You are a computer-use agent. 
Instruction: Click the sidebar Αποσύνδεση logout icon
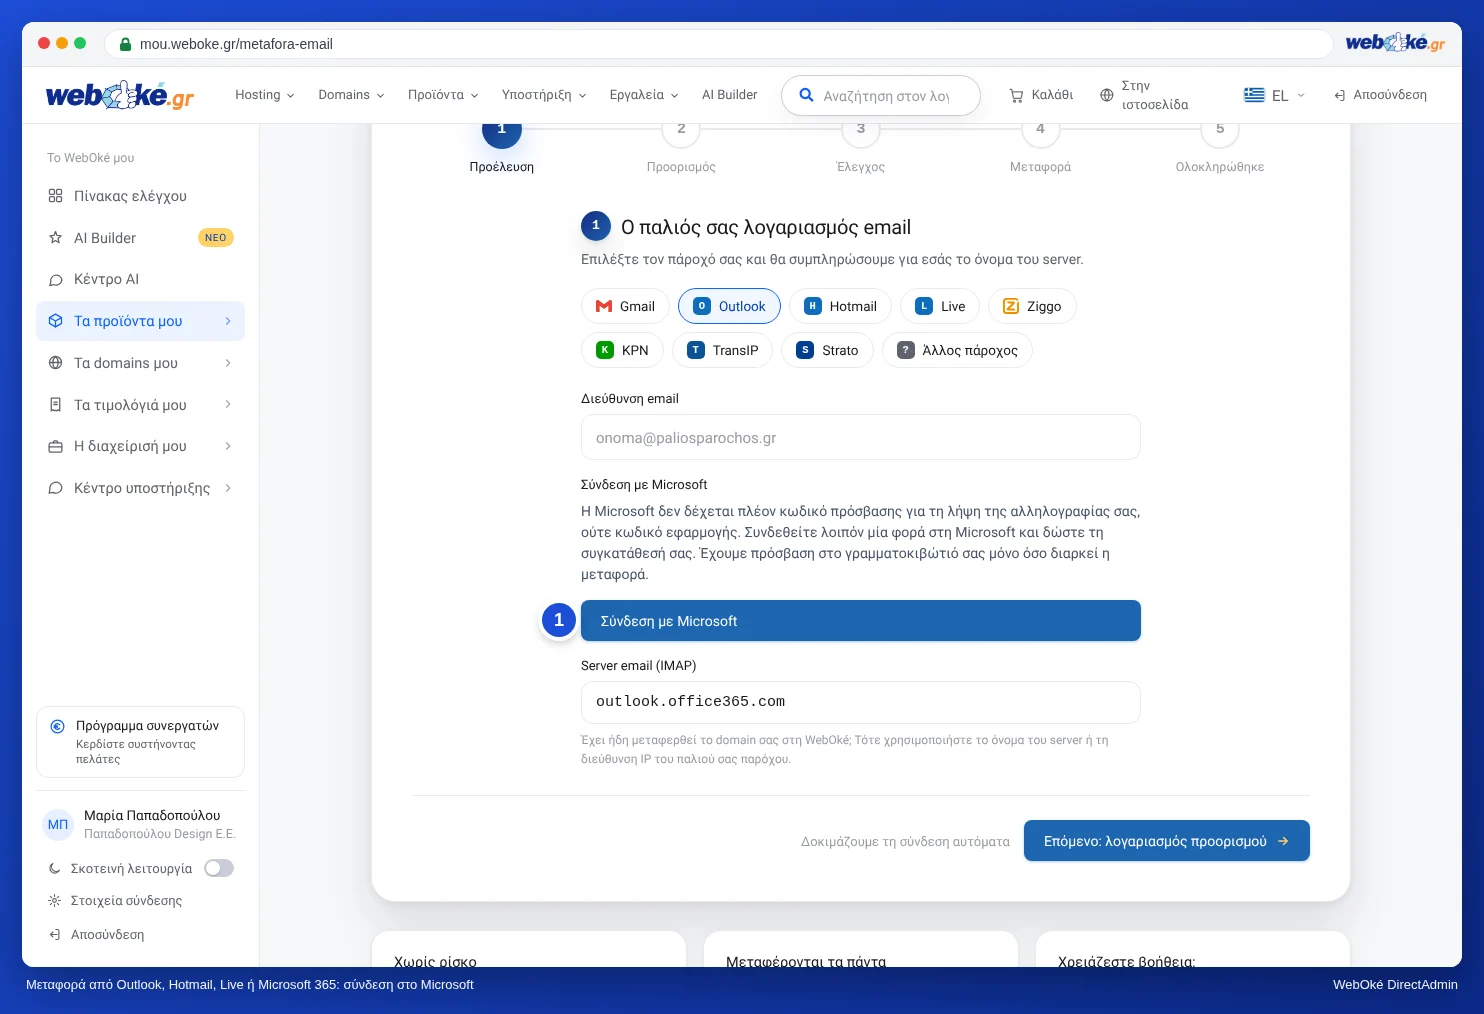[55, 935]
